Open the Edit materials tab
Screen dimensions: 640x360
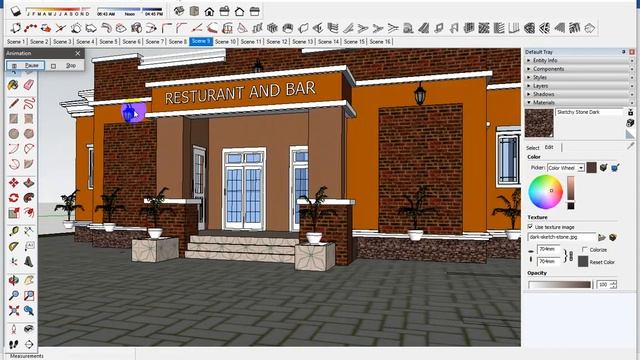click(549, 147)
